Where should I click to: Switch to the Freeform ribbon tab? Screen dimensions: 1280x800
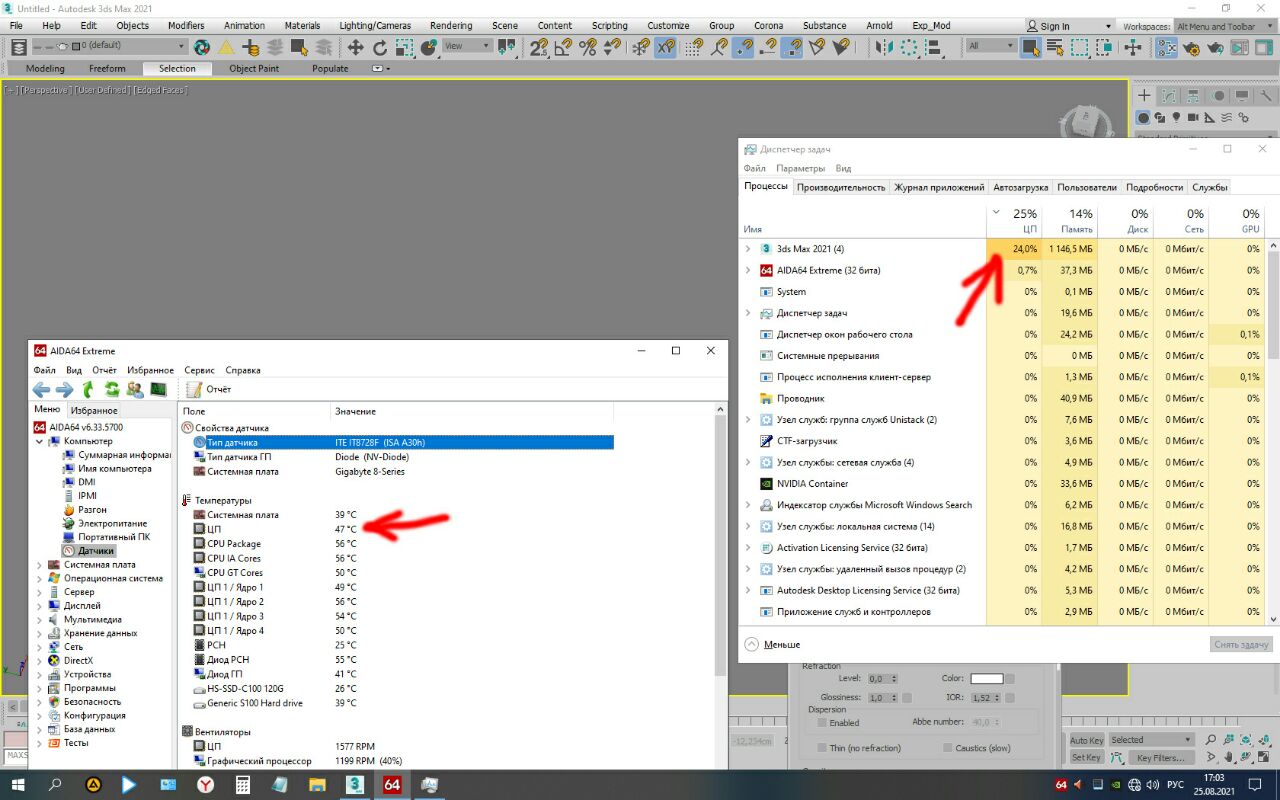[x=107, y=69]
